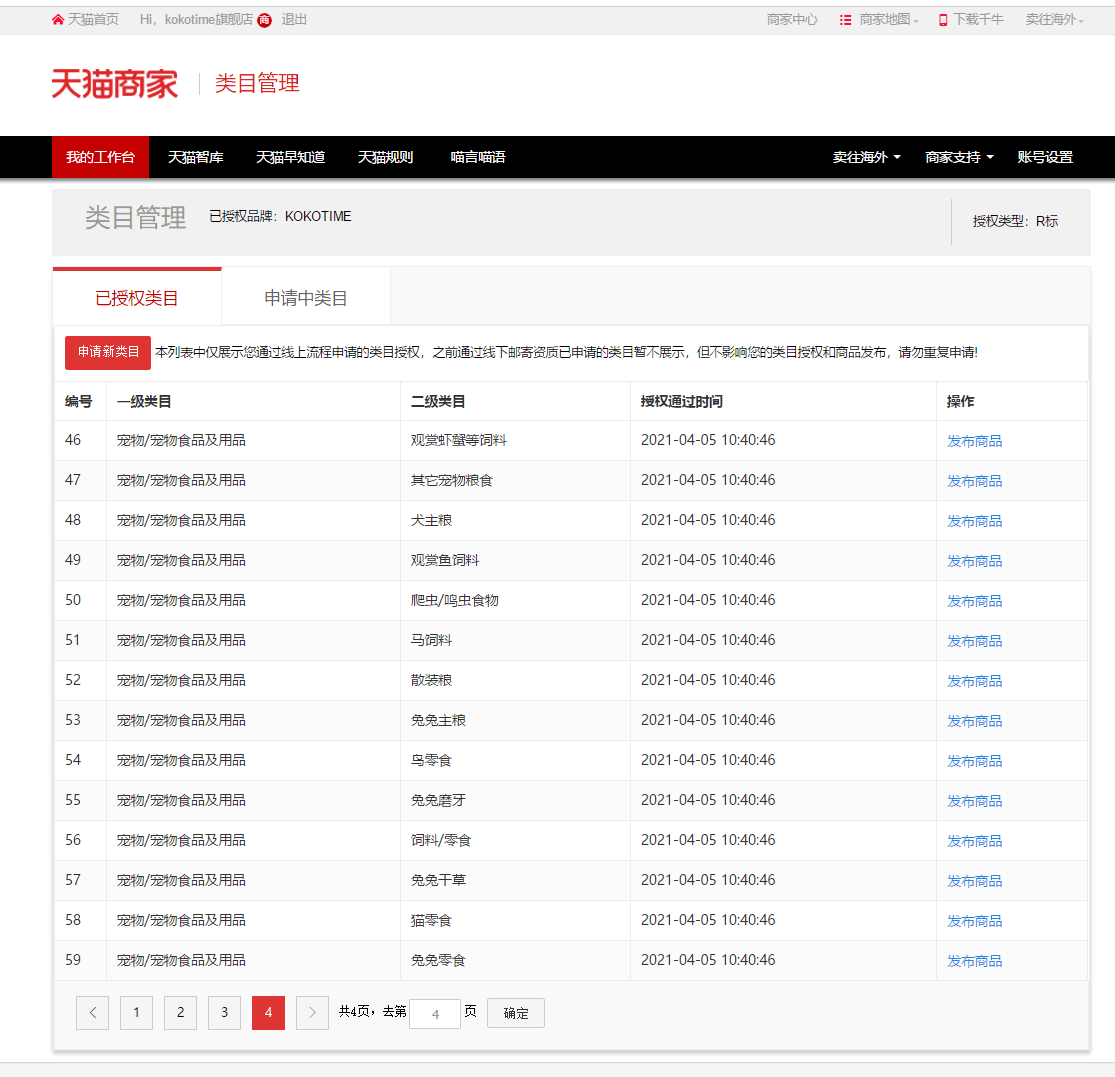This screenshot has height=1077, width=1115.
Task: Click the 编号 column header
Action: (78, 402)
